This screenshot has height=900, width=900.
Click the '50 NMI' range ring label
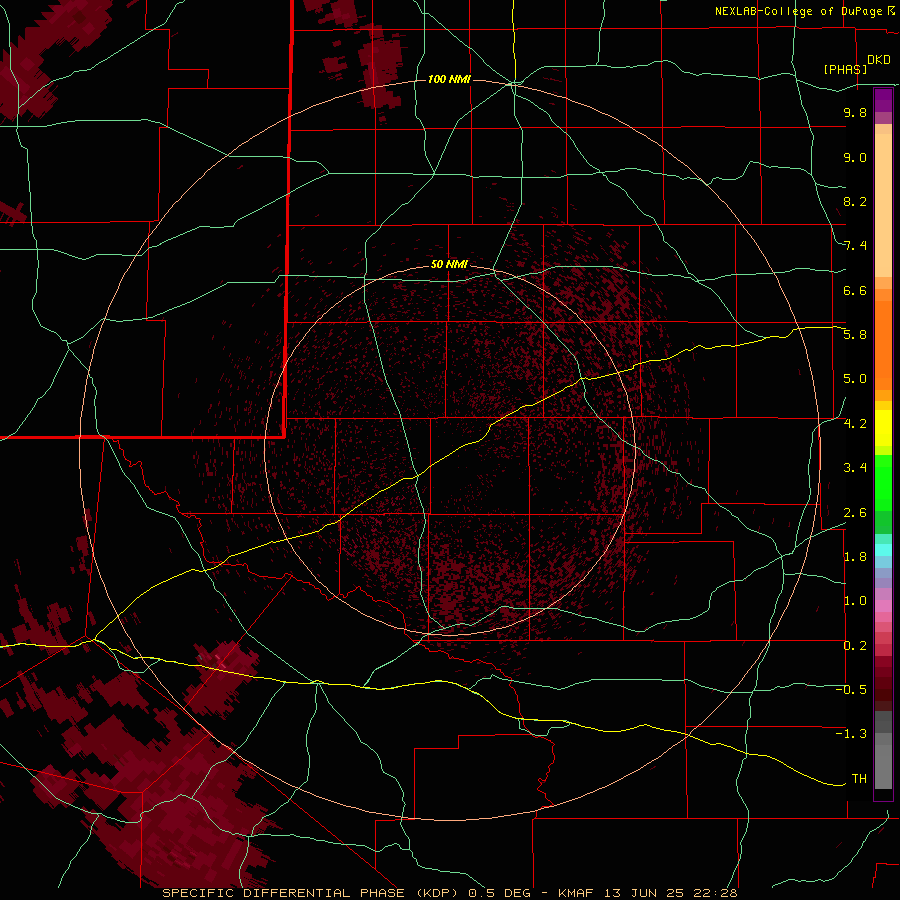coord(449,264)
